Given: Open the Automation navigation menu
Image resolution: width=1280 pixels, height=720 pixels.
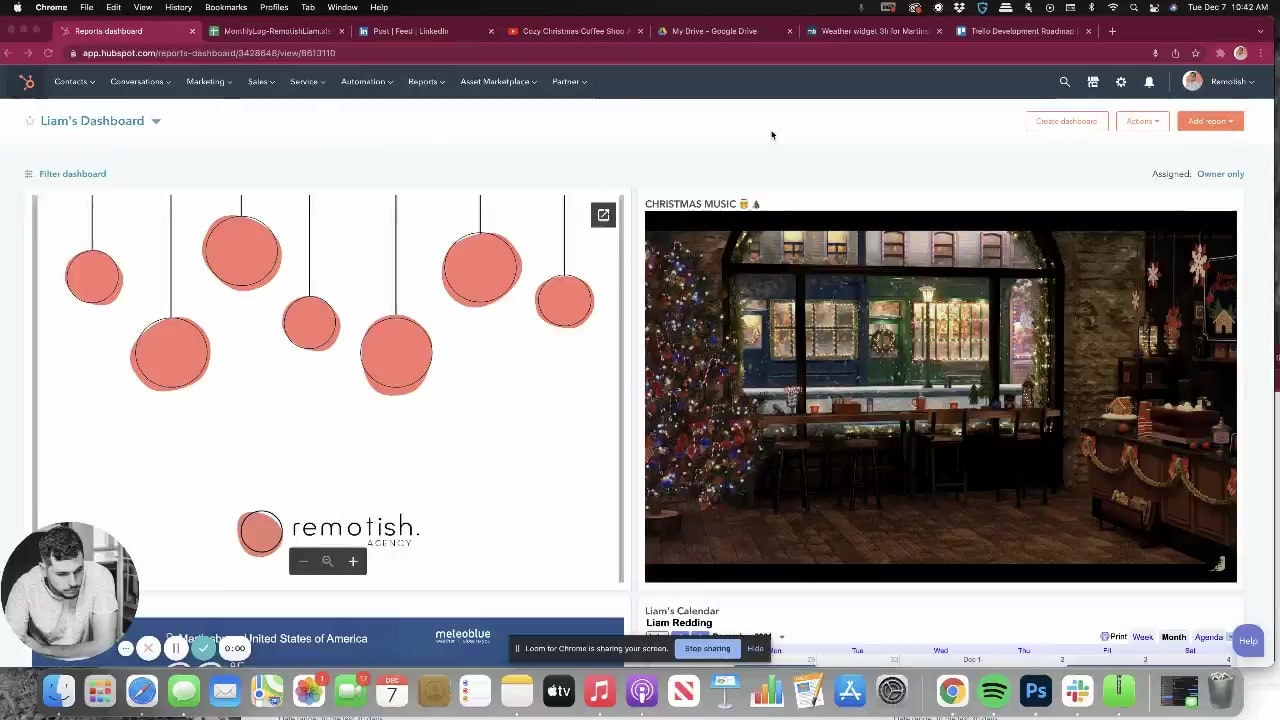Looking at the screenshot, I should 367,82.
